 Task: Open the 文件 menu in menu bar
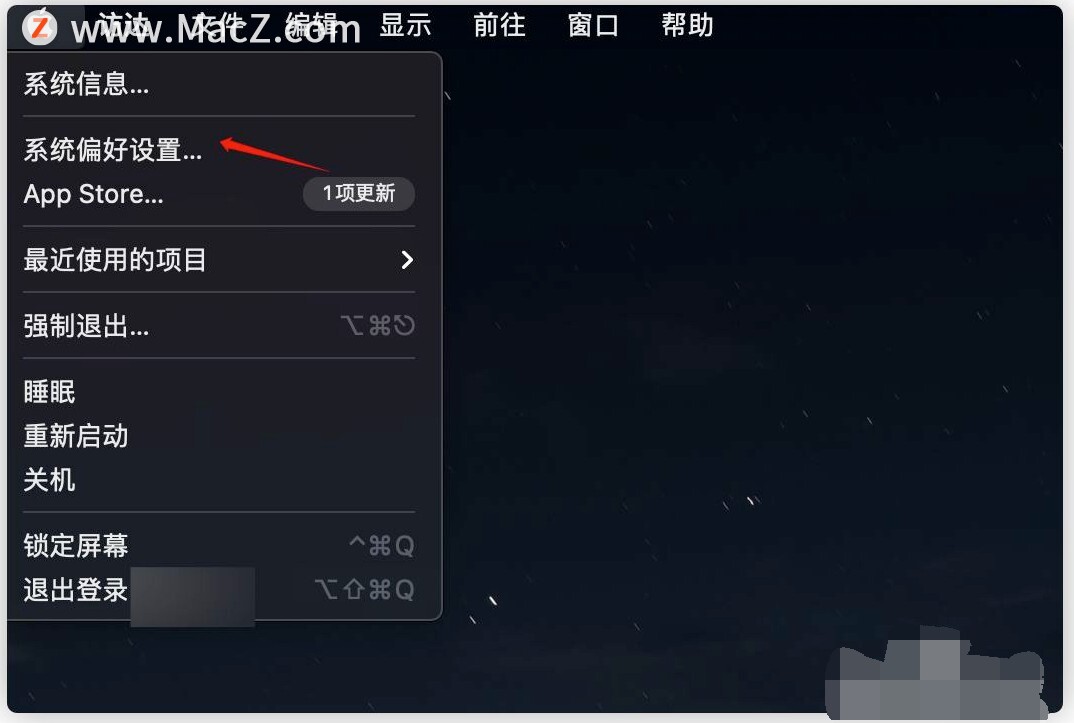click(218, 26)
